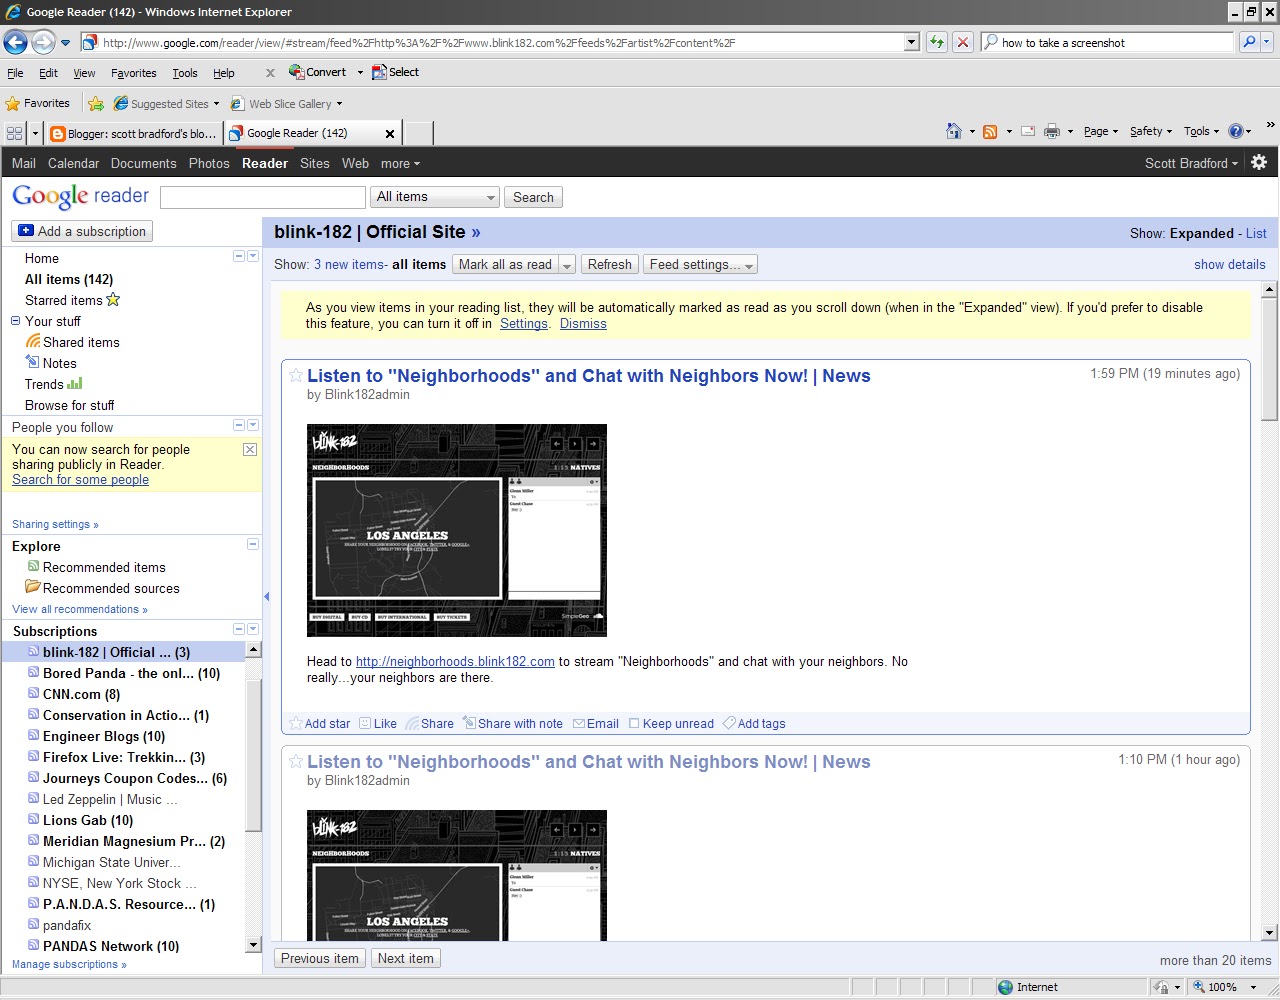Open address bar history dropdown
The width and height of the screenshot is (1280, 1000).
[911, 42]
